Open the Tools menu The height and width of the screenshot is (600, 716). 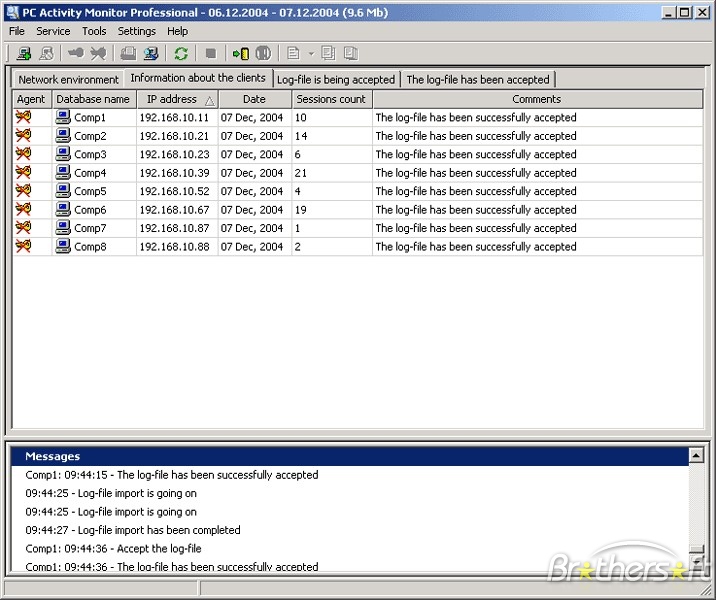[94, 31]
